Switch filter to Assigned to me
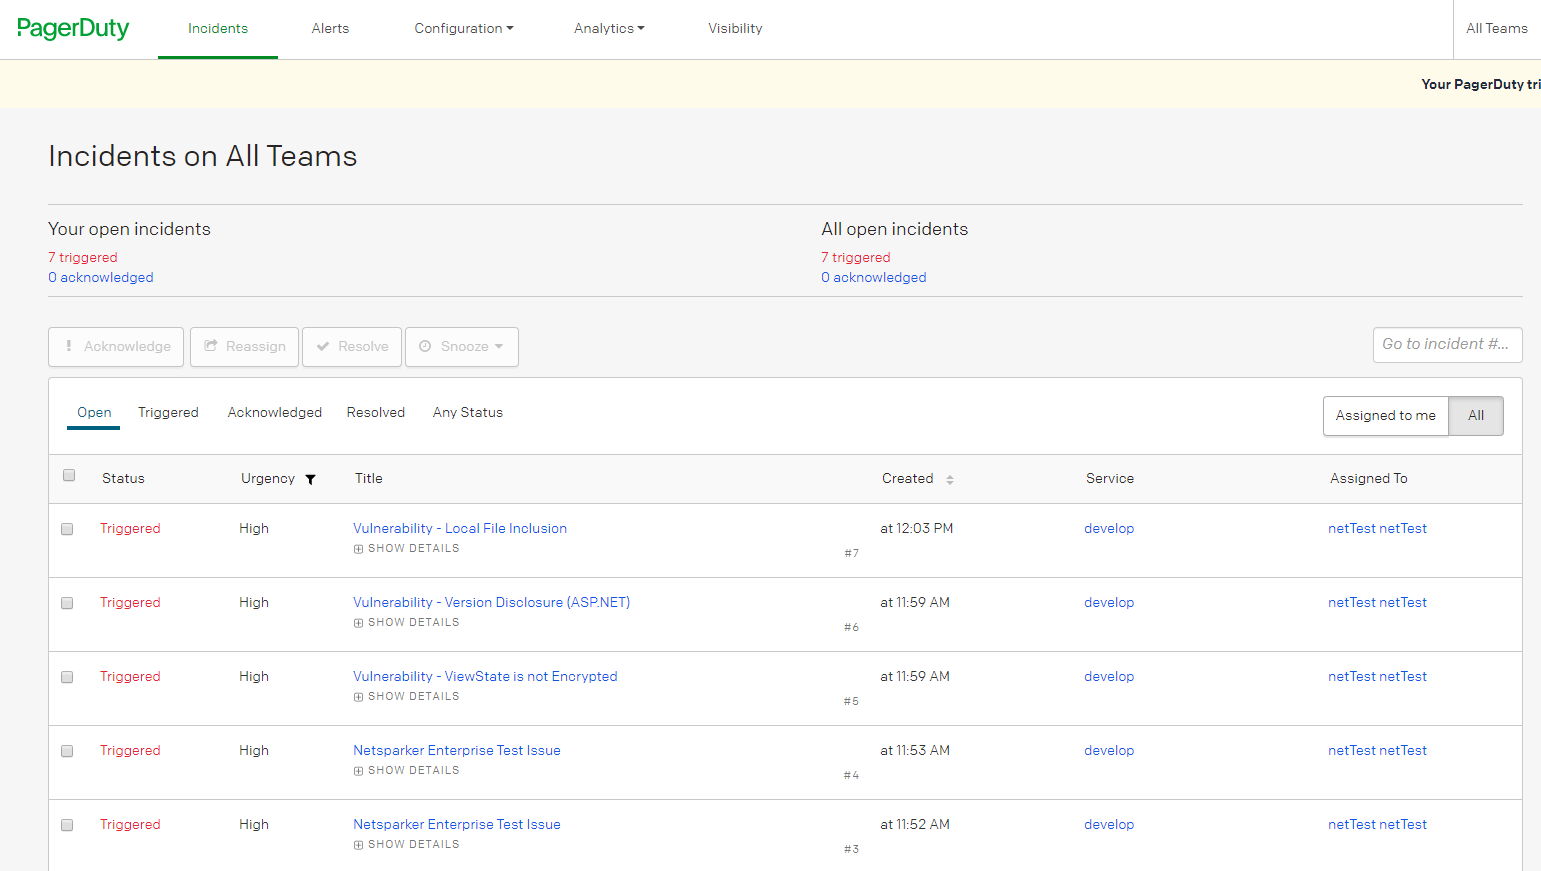 pos(1385,416)
